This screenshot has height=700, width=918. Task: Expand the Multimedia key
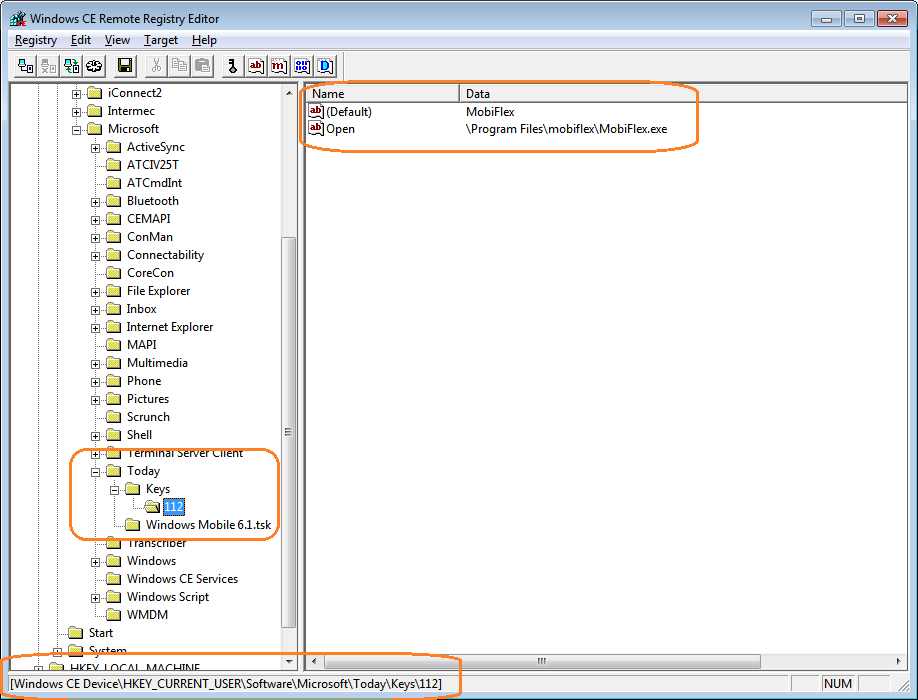pyautogui.click(x=95, y=364)
